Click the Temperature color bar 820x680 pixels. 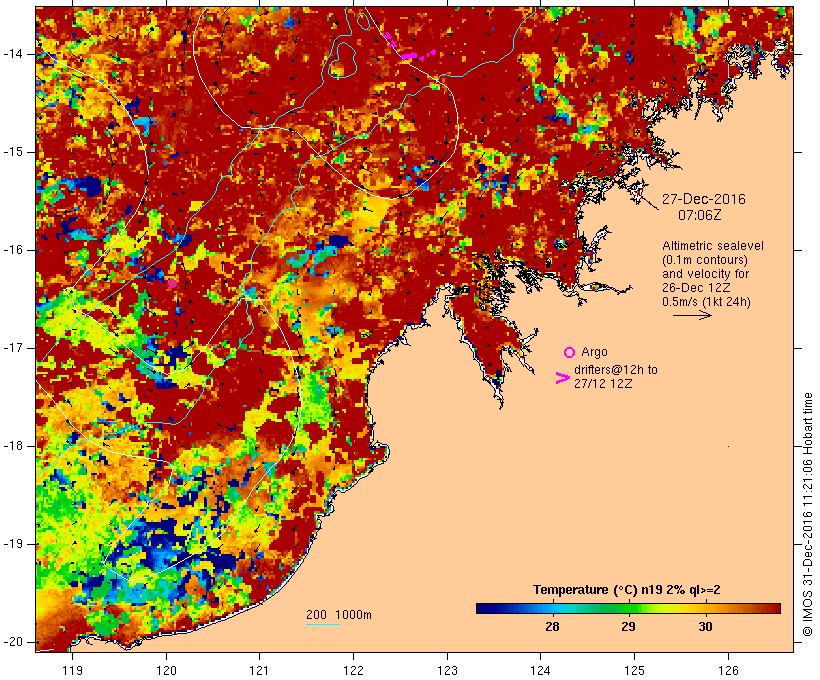tap(628, 608)
